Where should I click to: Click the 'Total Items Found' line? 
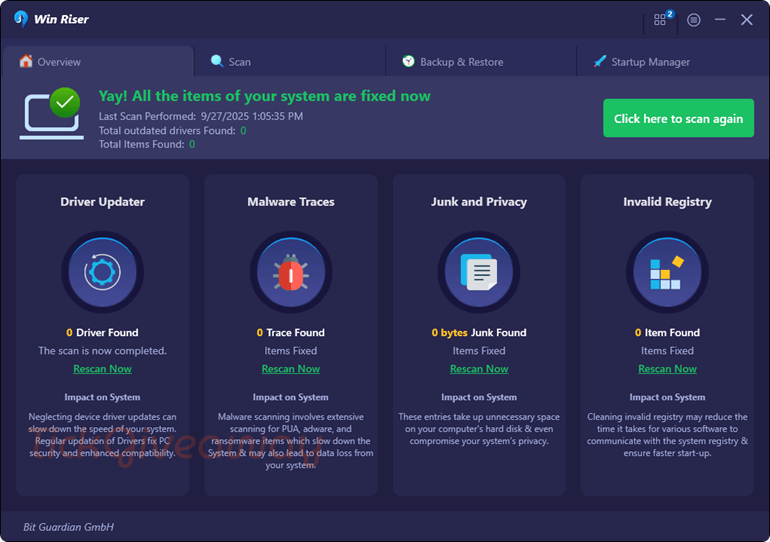(147, 144)
